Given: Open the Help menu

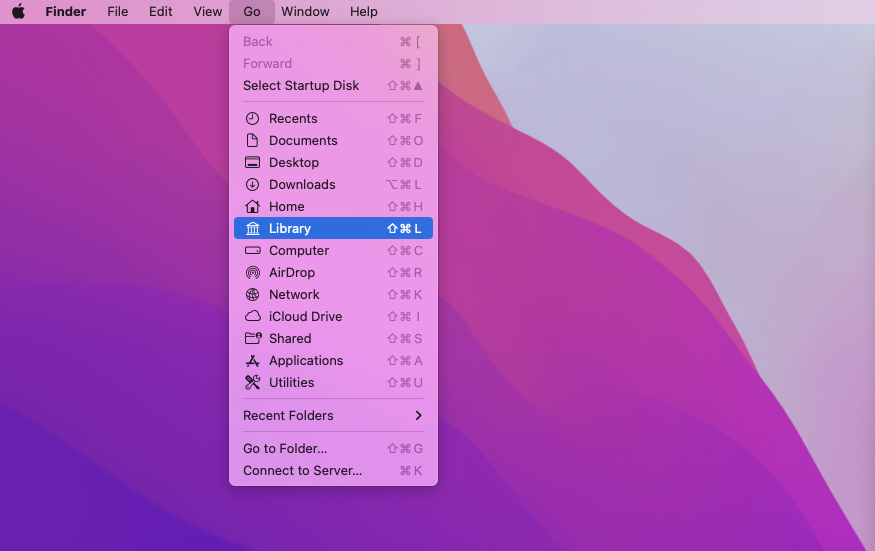Looking at the screenshot, I should click(364, 11).
